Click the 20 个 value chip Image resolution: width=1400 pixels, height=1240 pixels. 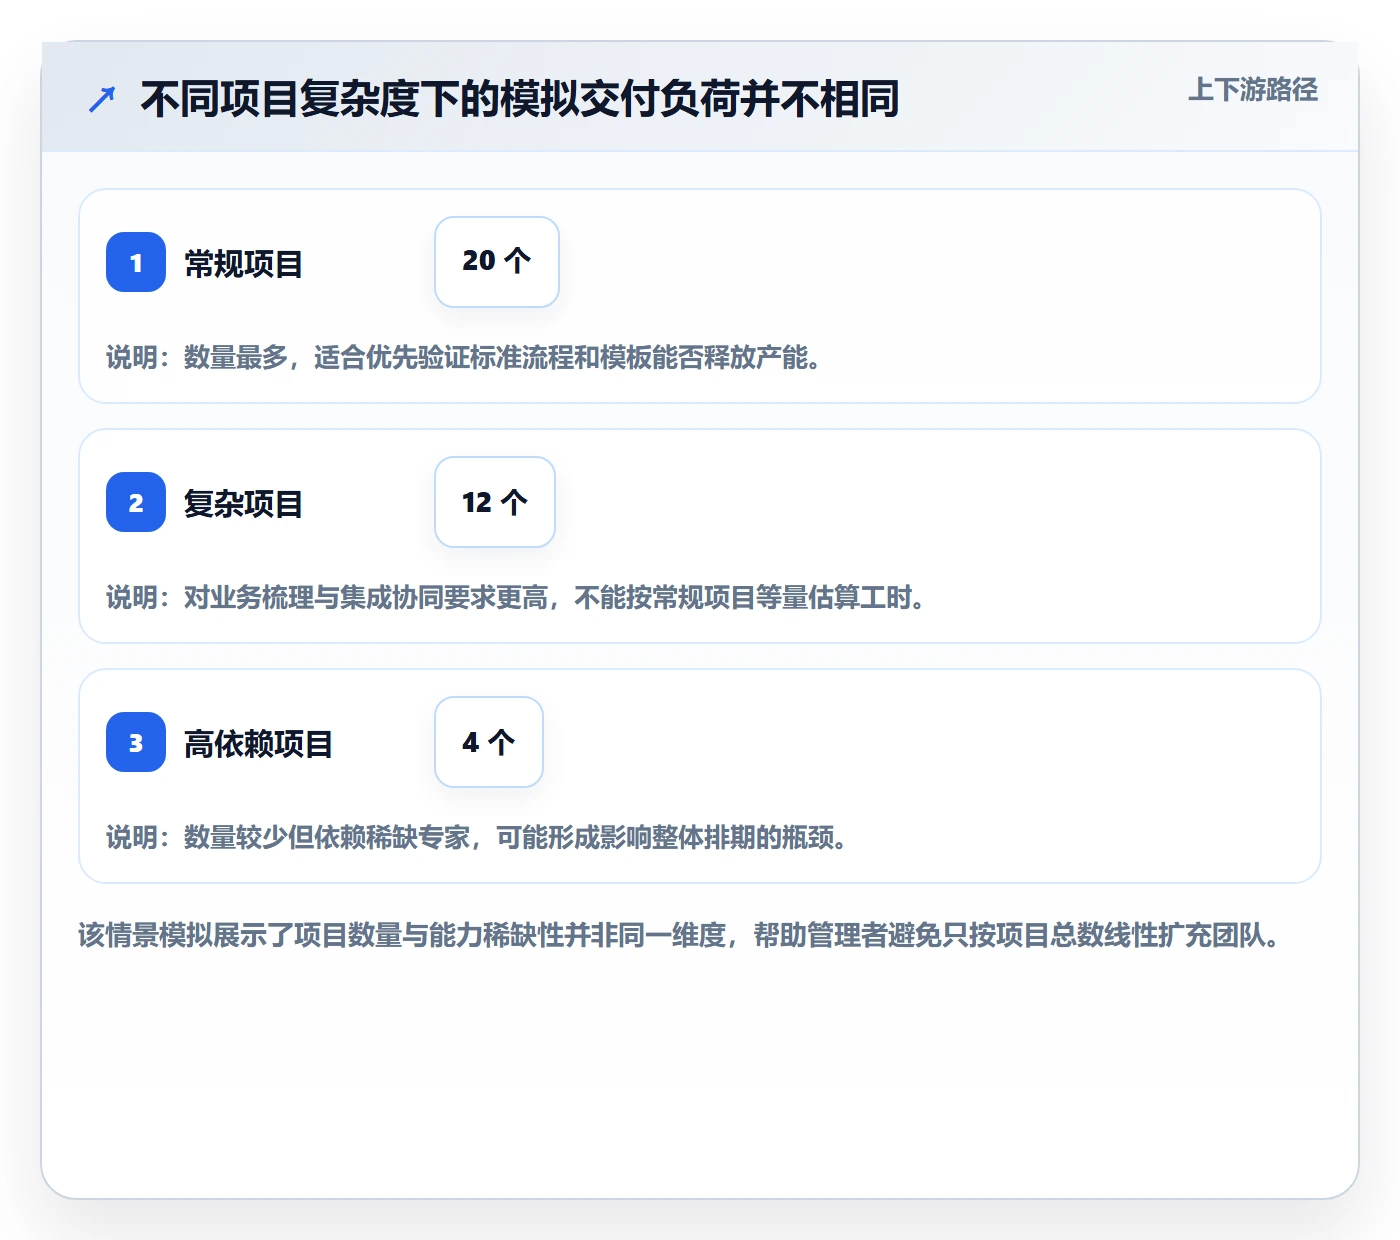click(x=497, y=262)
